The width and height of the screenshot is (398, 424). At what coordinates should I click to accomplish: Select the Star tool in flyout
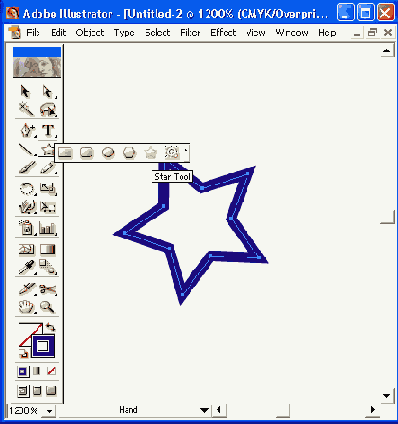click(x=150, y=153)
